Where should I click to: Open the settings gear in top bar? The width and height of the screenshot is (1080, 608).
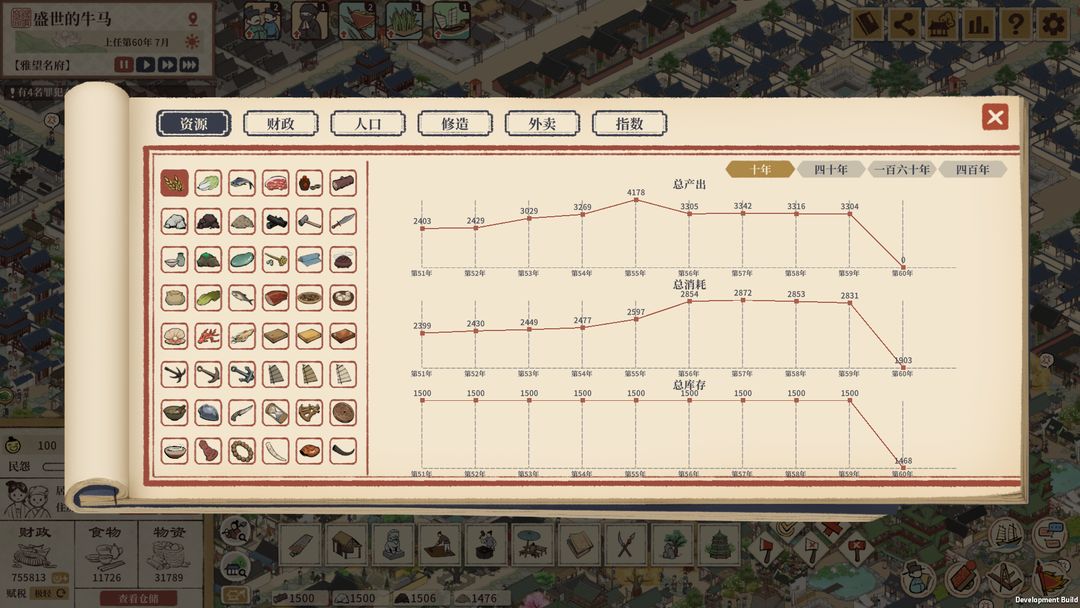(x=1053, y=24)
